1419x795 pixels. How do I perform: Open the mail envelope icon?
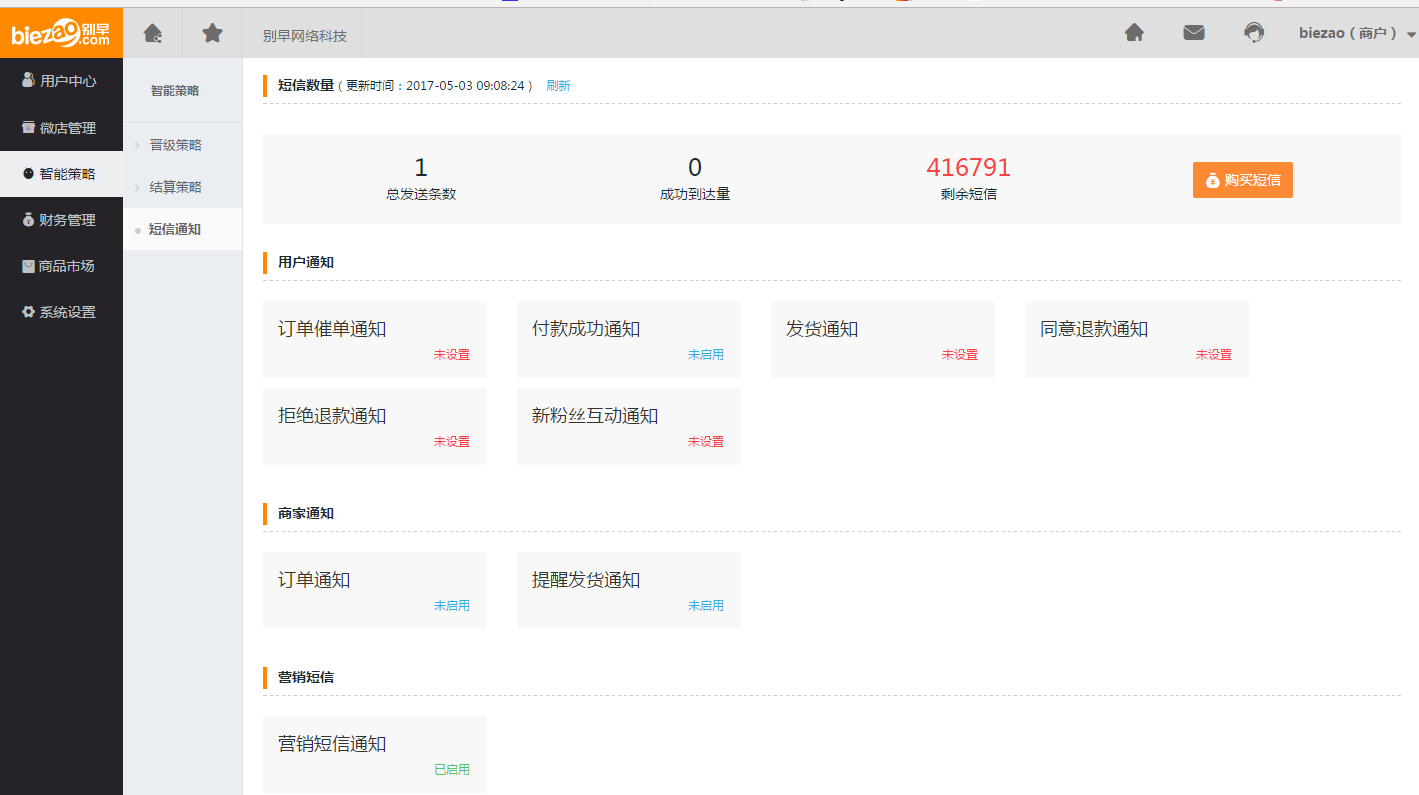[1193, 33]
